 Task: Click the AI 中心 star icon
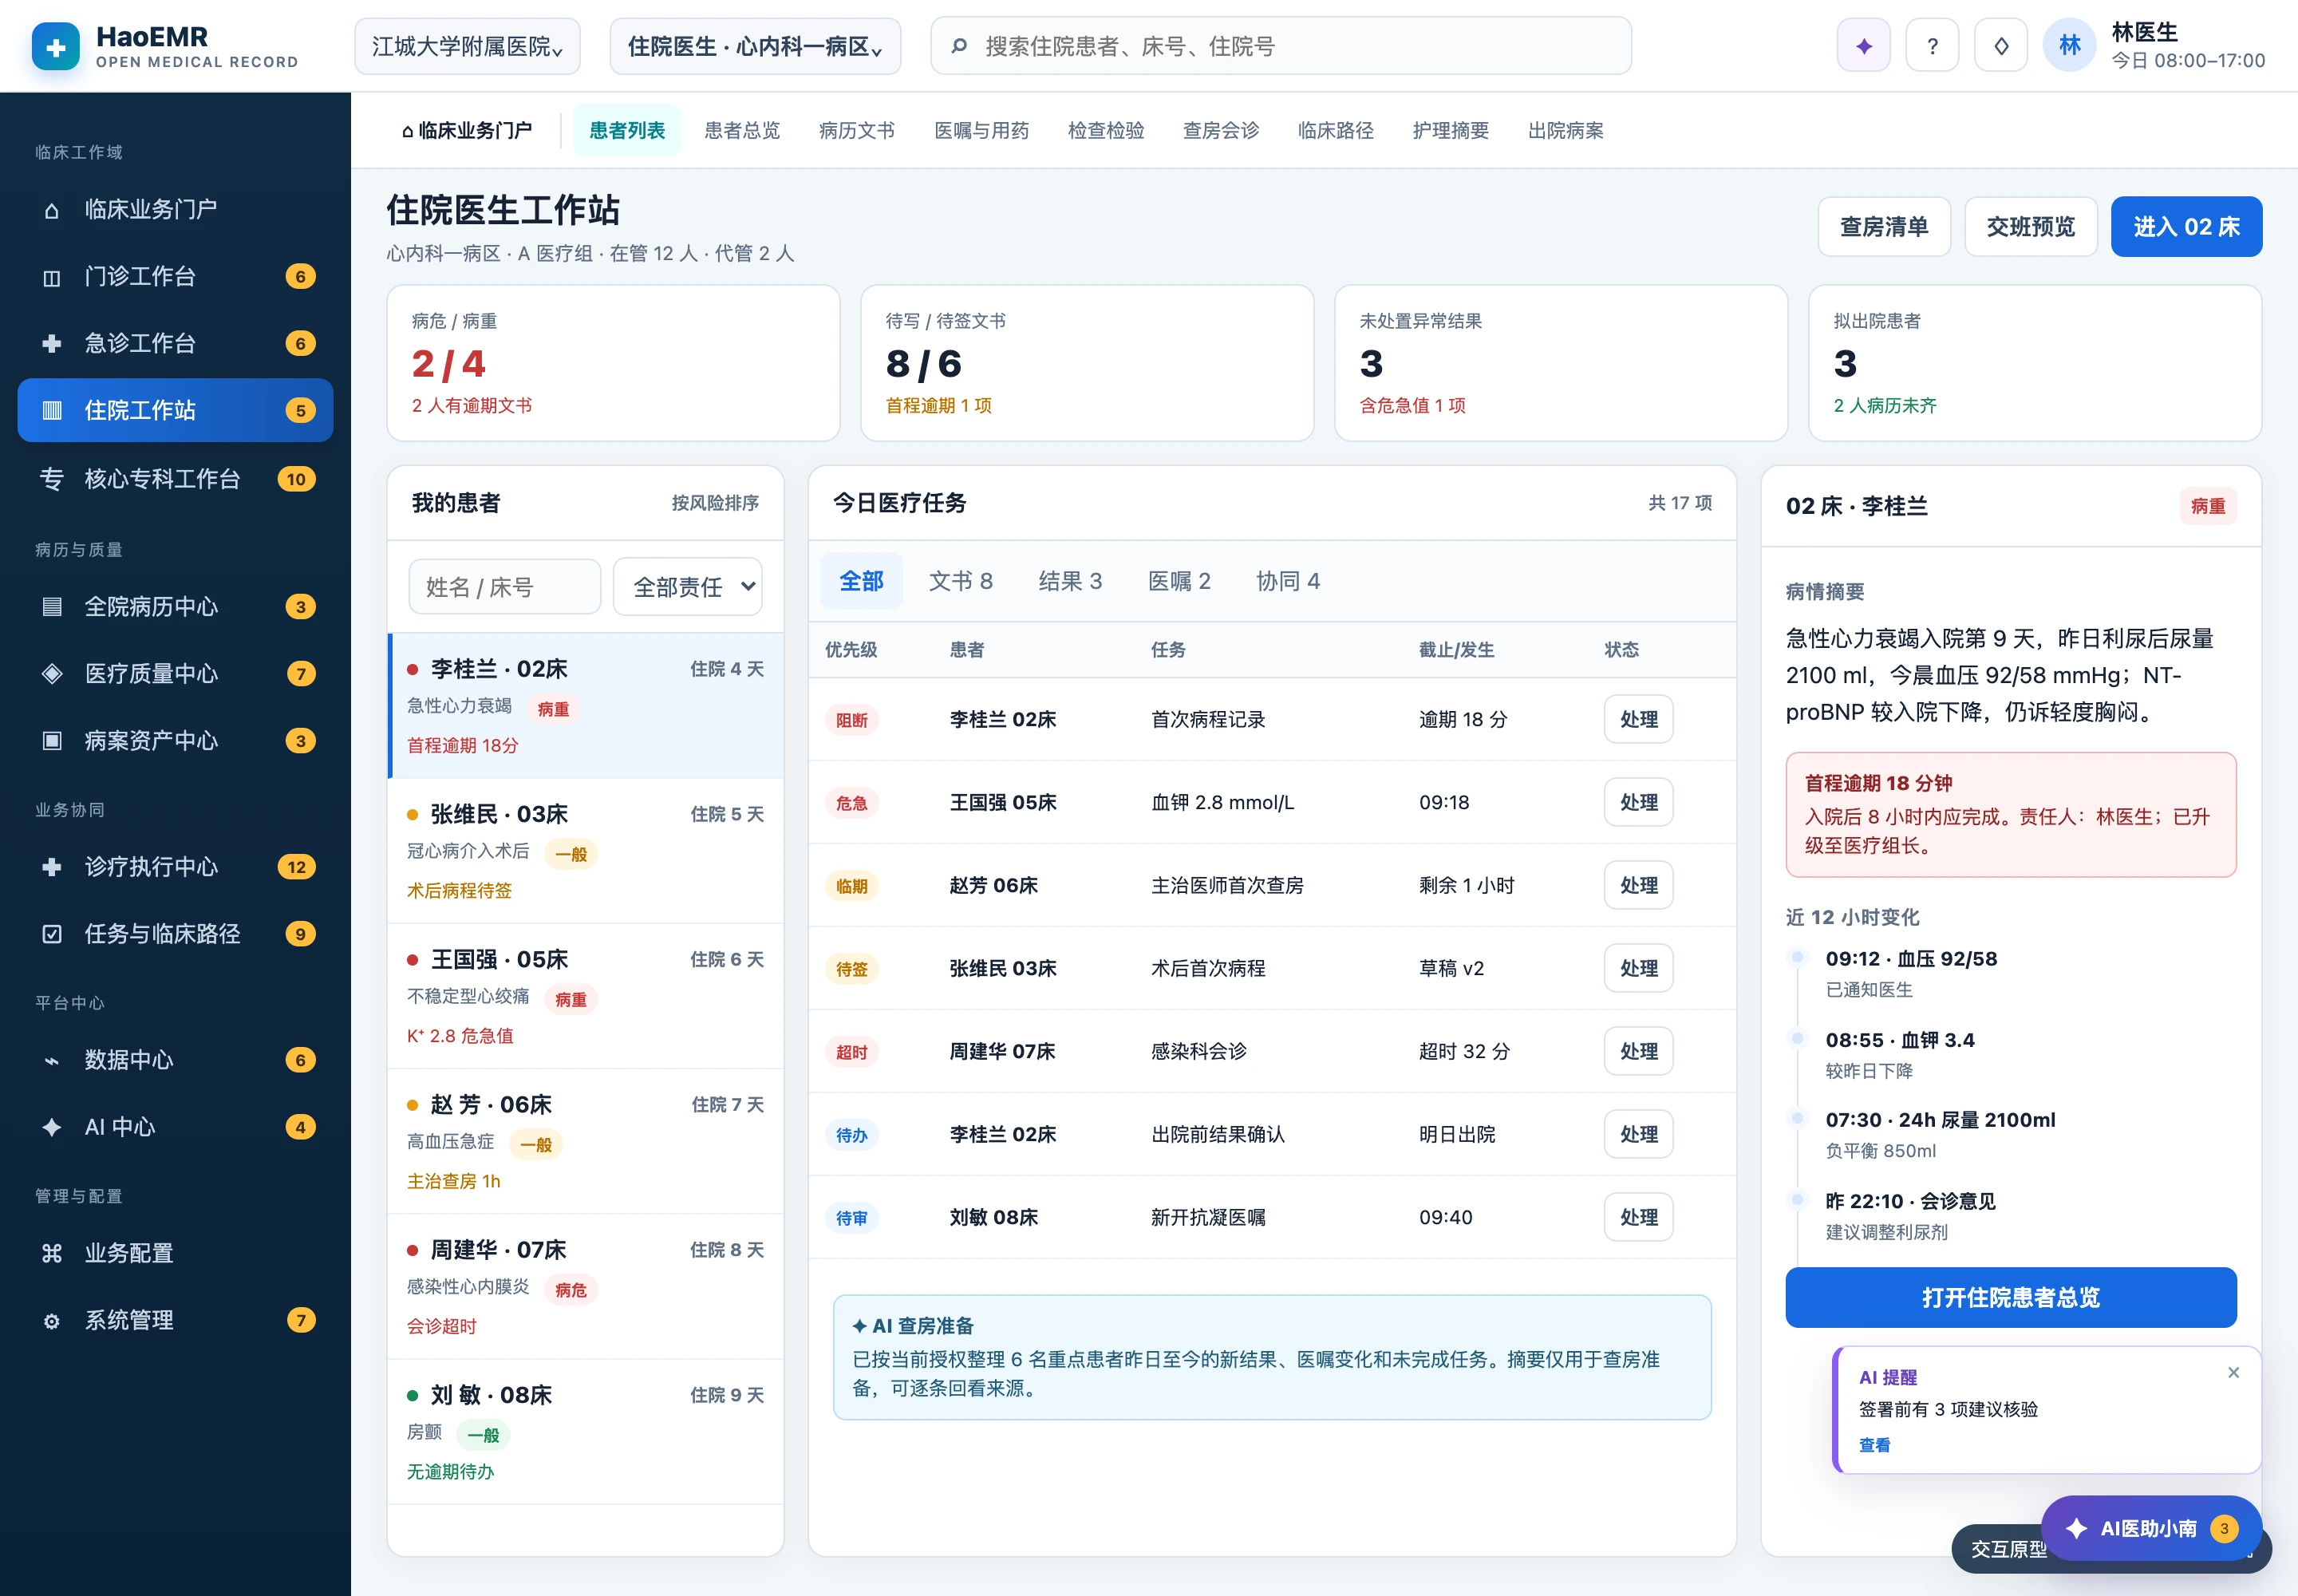coord(52,1127)
